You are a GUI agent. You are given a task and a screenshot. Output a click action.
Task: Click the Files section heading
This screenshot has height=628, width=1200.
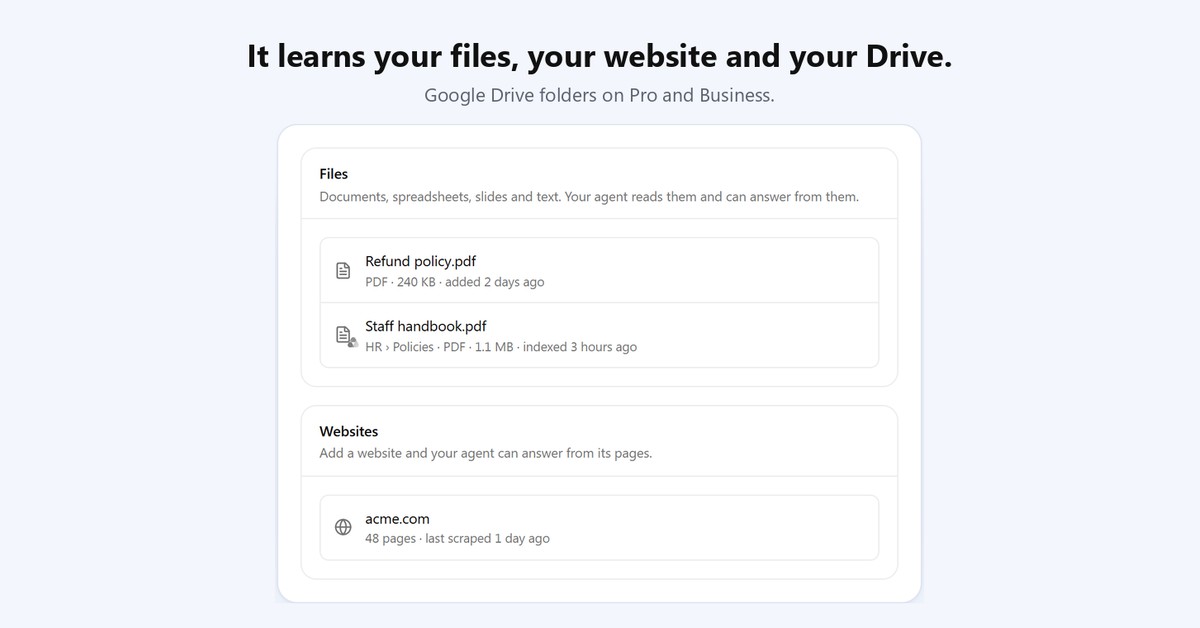(334, 174)
